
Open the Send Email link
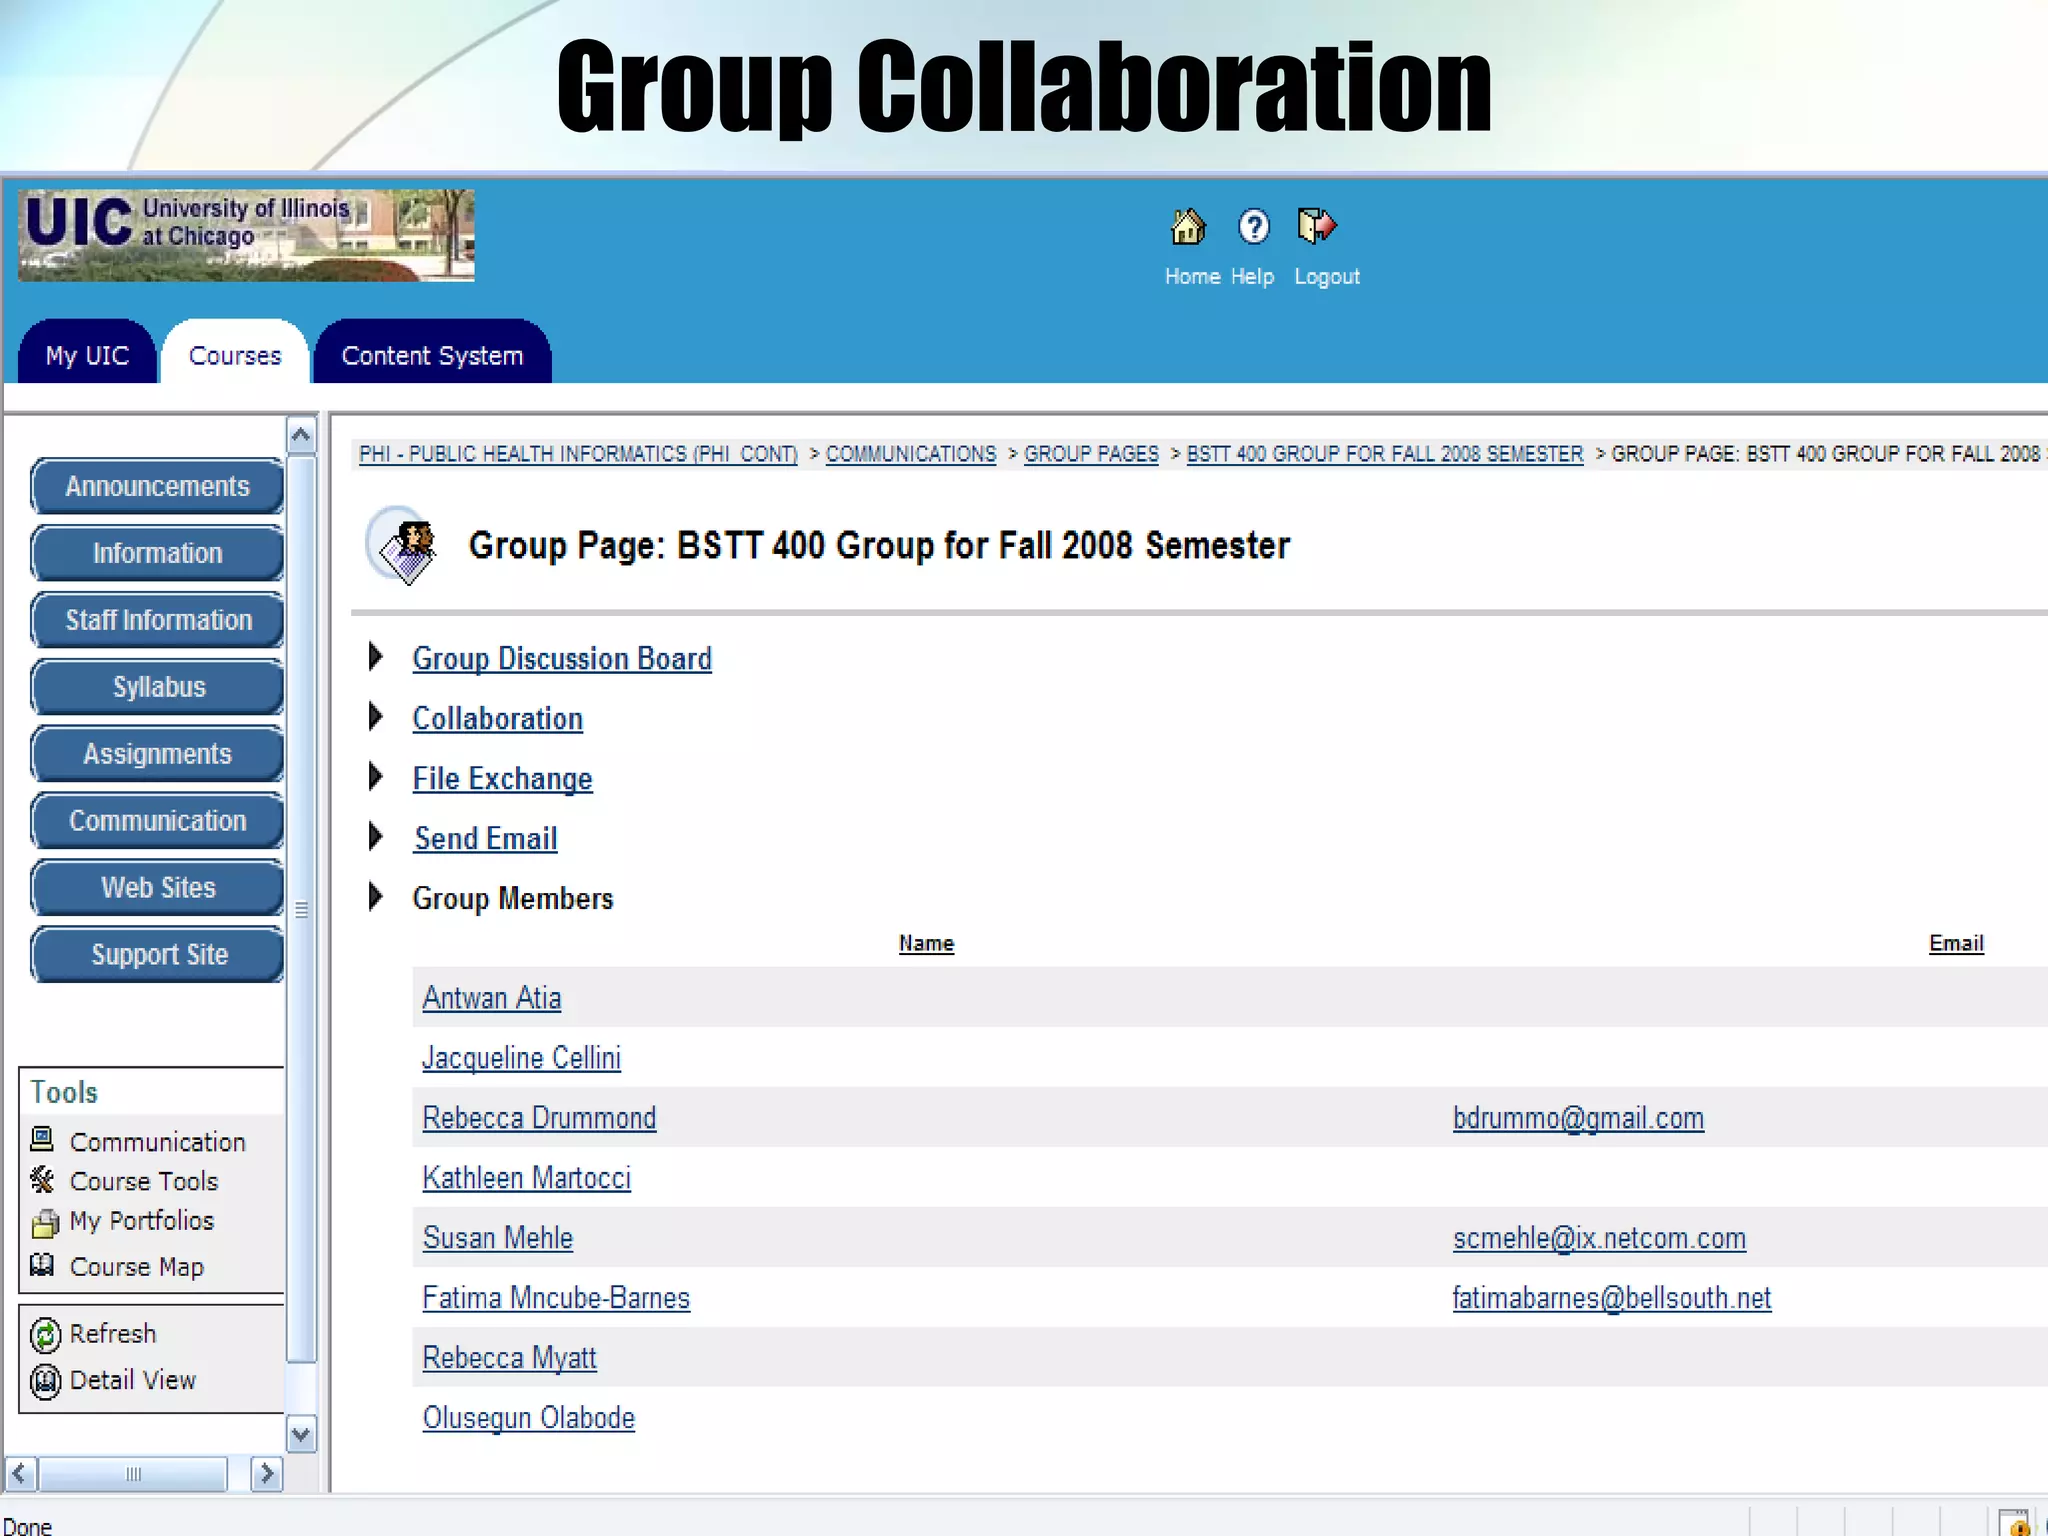pyautogui.click(x=486, y=839)
